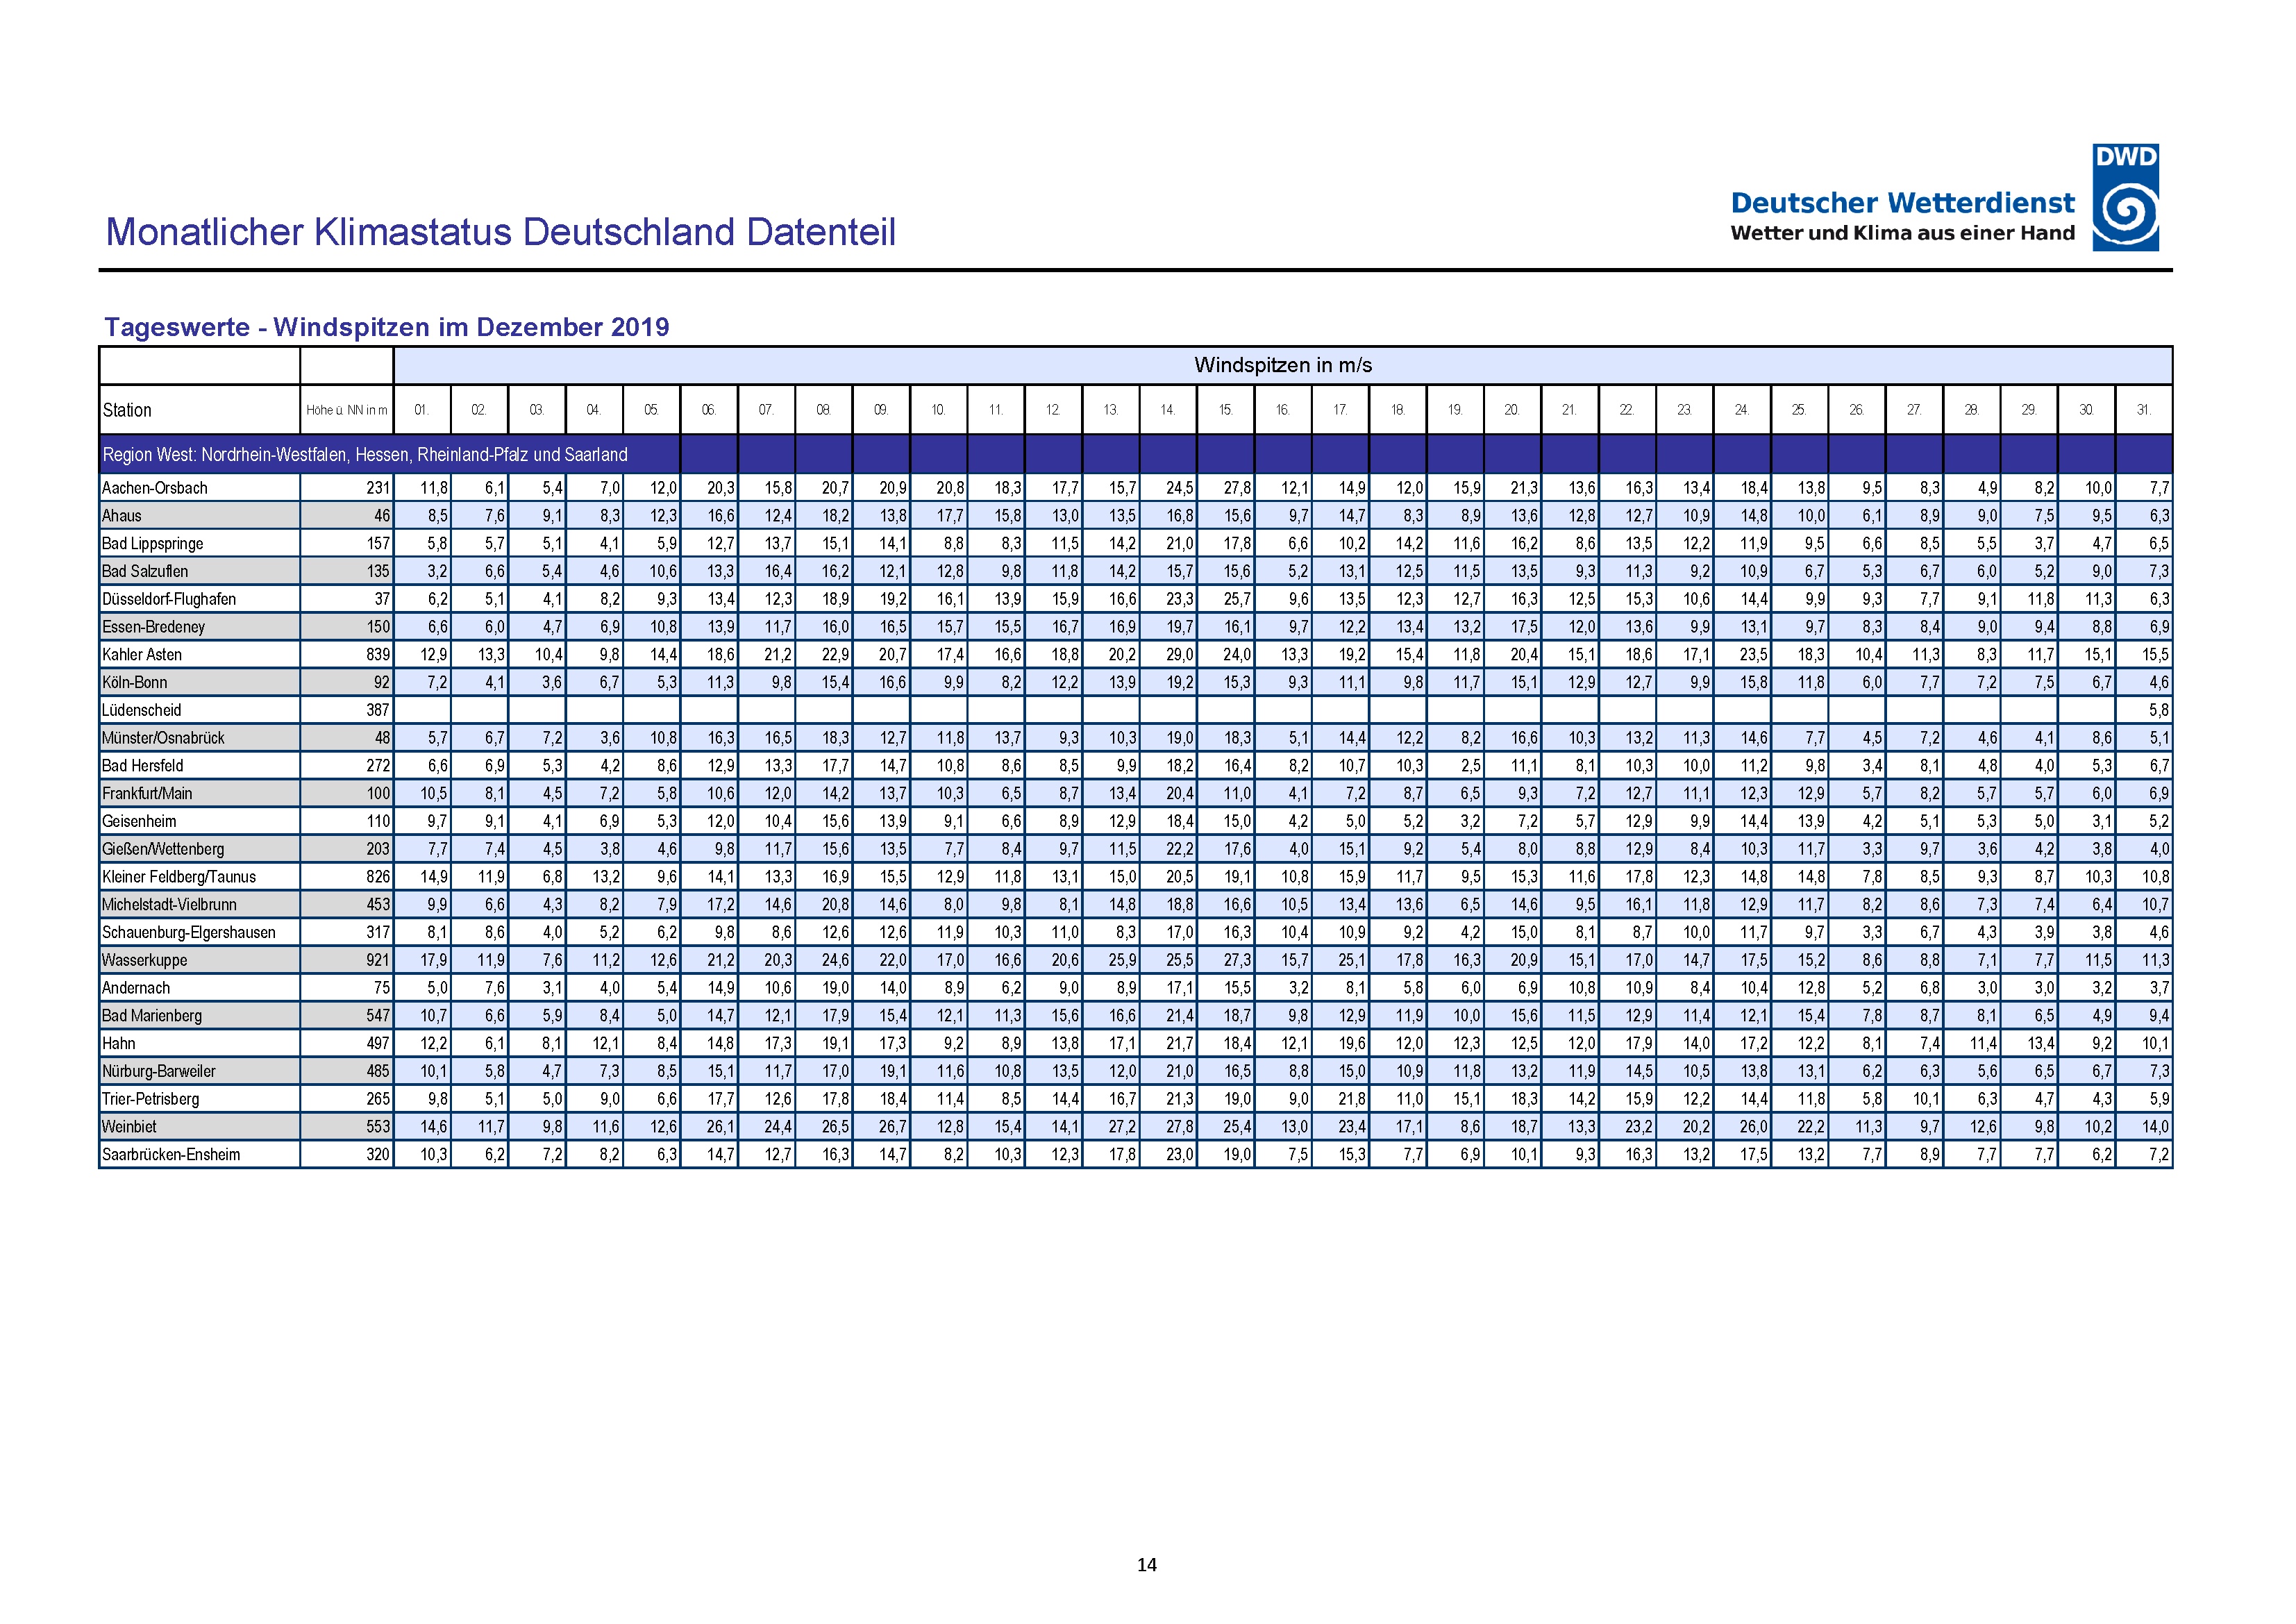
Task: Click Lüdenscheid's only wind value 5,8
Action: [2159, 710]
